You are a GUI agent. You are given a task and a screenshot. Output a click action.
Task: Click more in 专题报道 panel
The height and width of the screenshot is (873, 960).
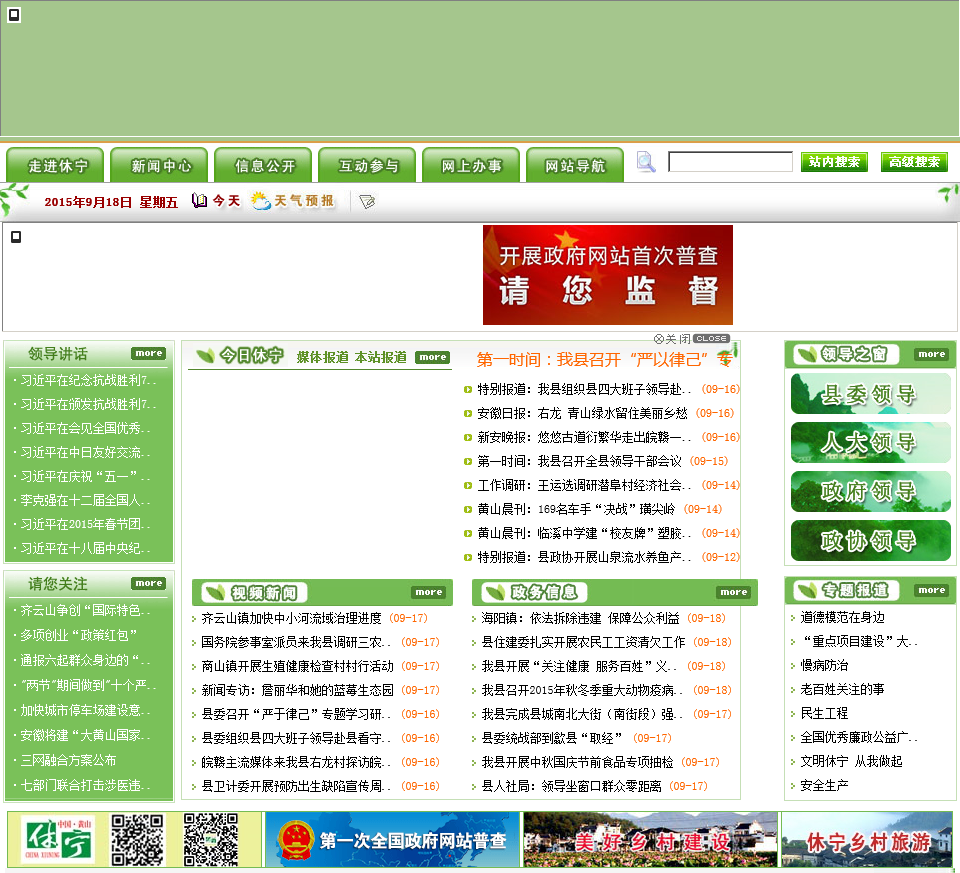click(932, 590)
